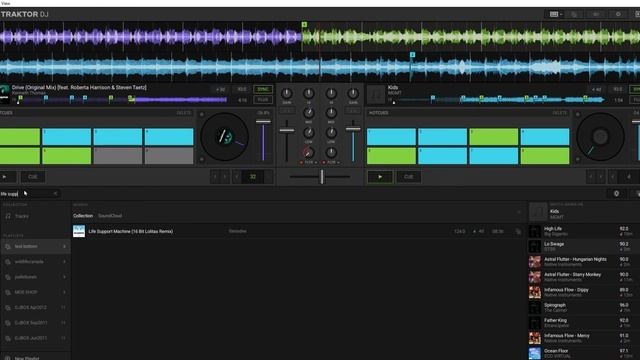Viewport: 640px width, 360px height.
Task: Adjust right channel filter knob
Action: click(331, 153)
